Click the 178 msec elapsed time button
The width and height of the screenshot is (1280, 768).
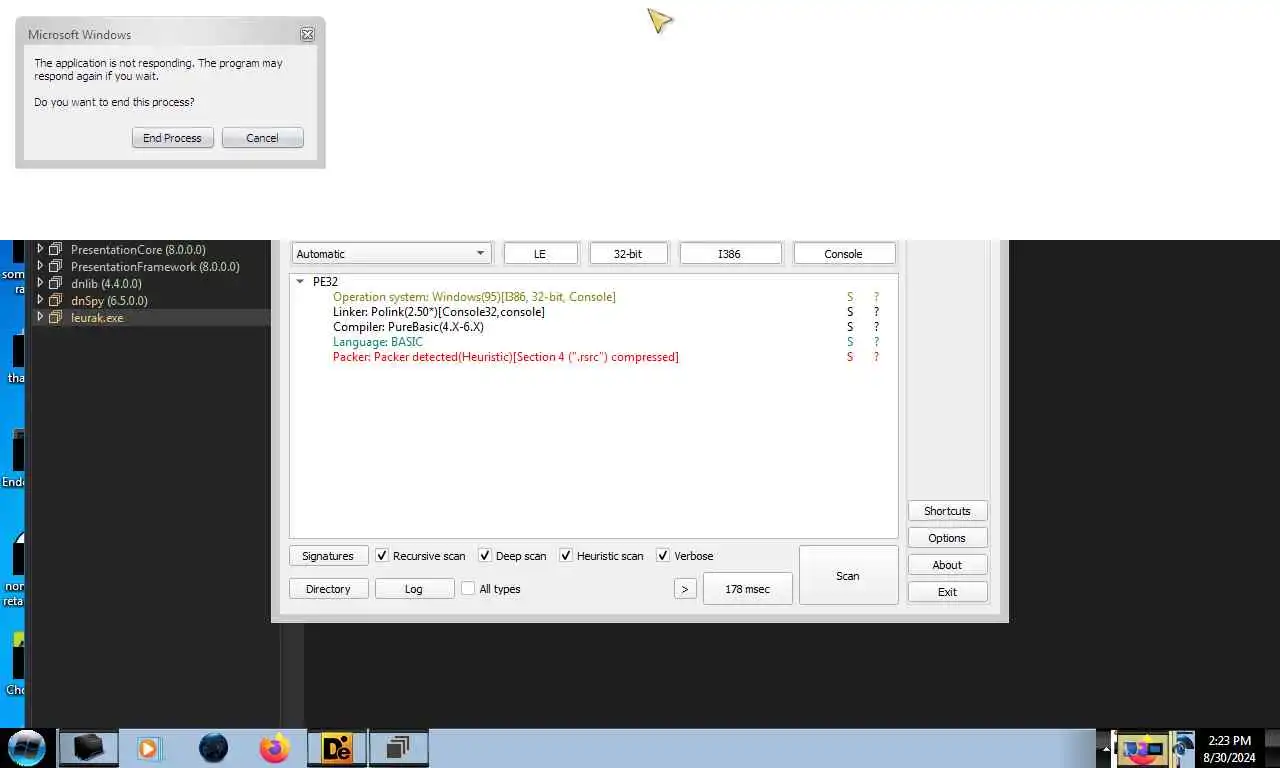748,589
